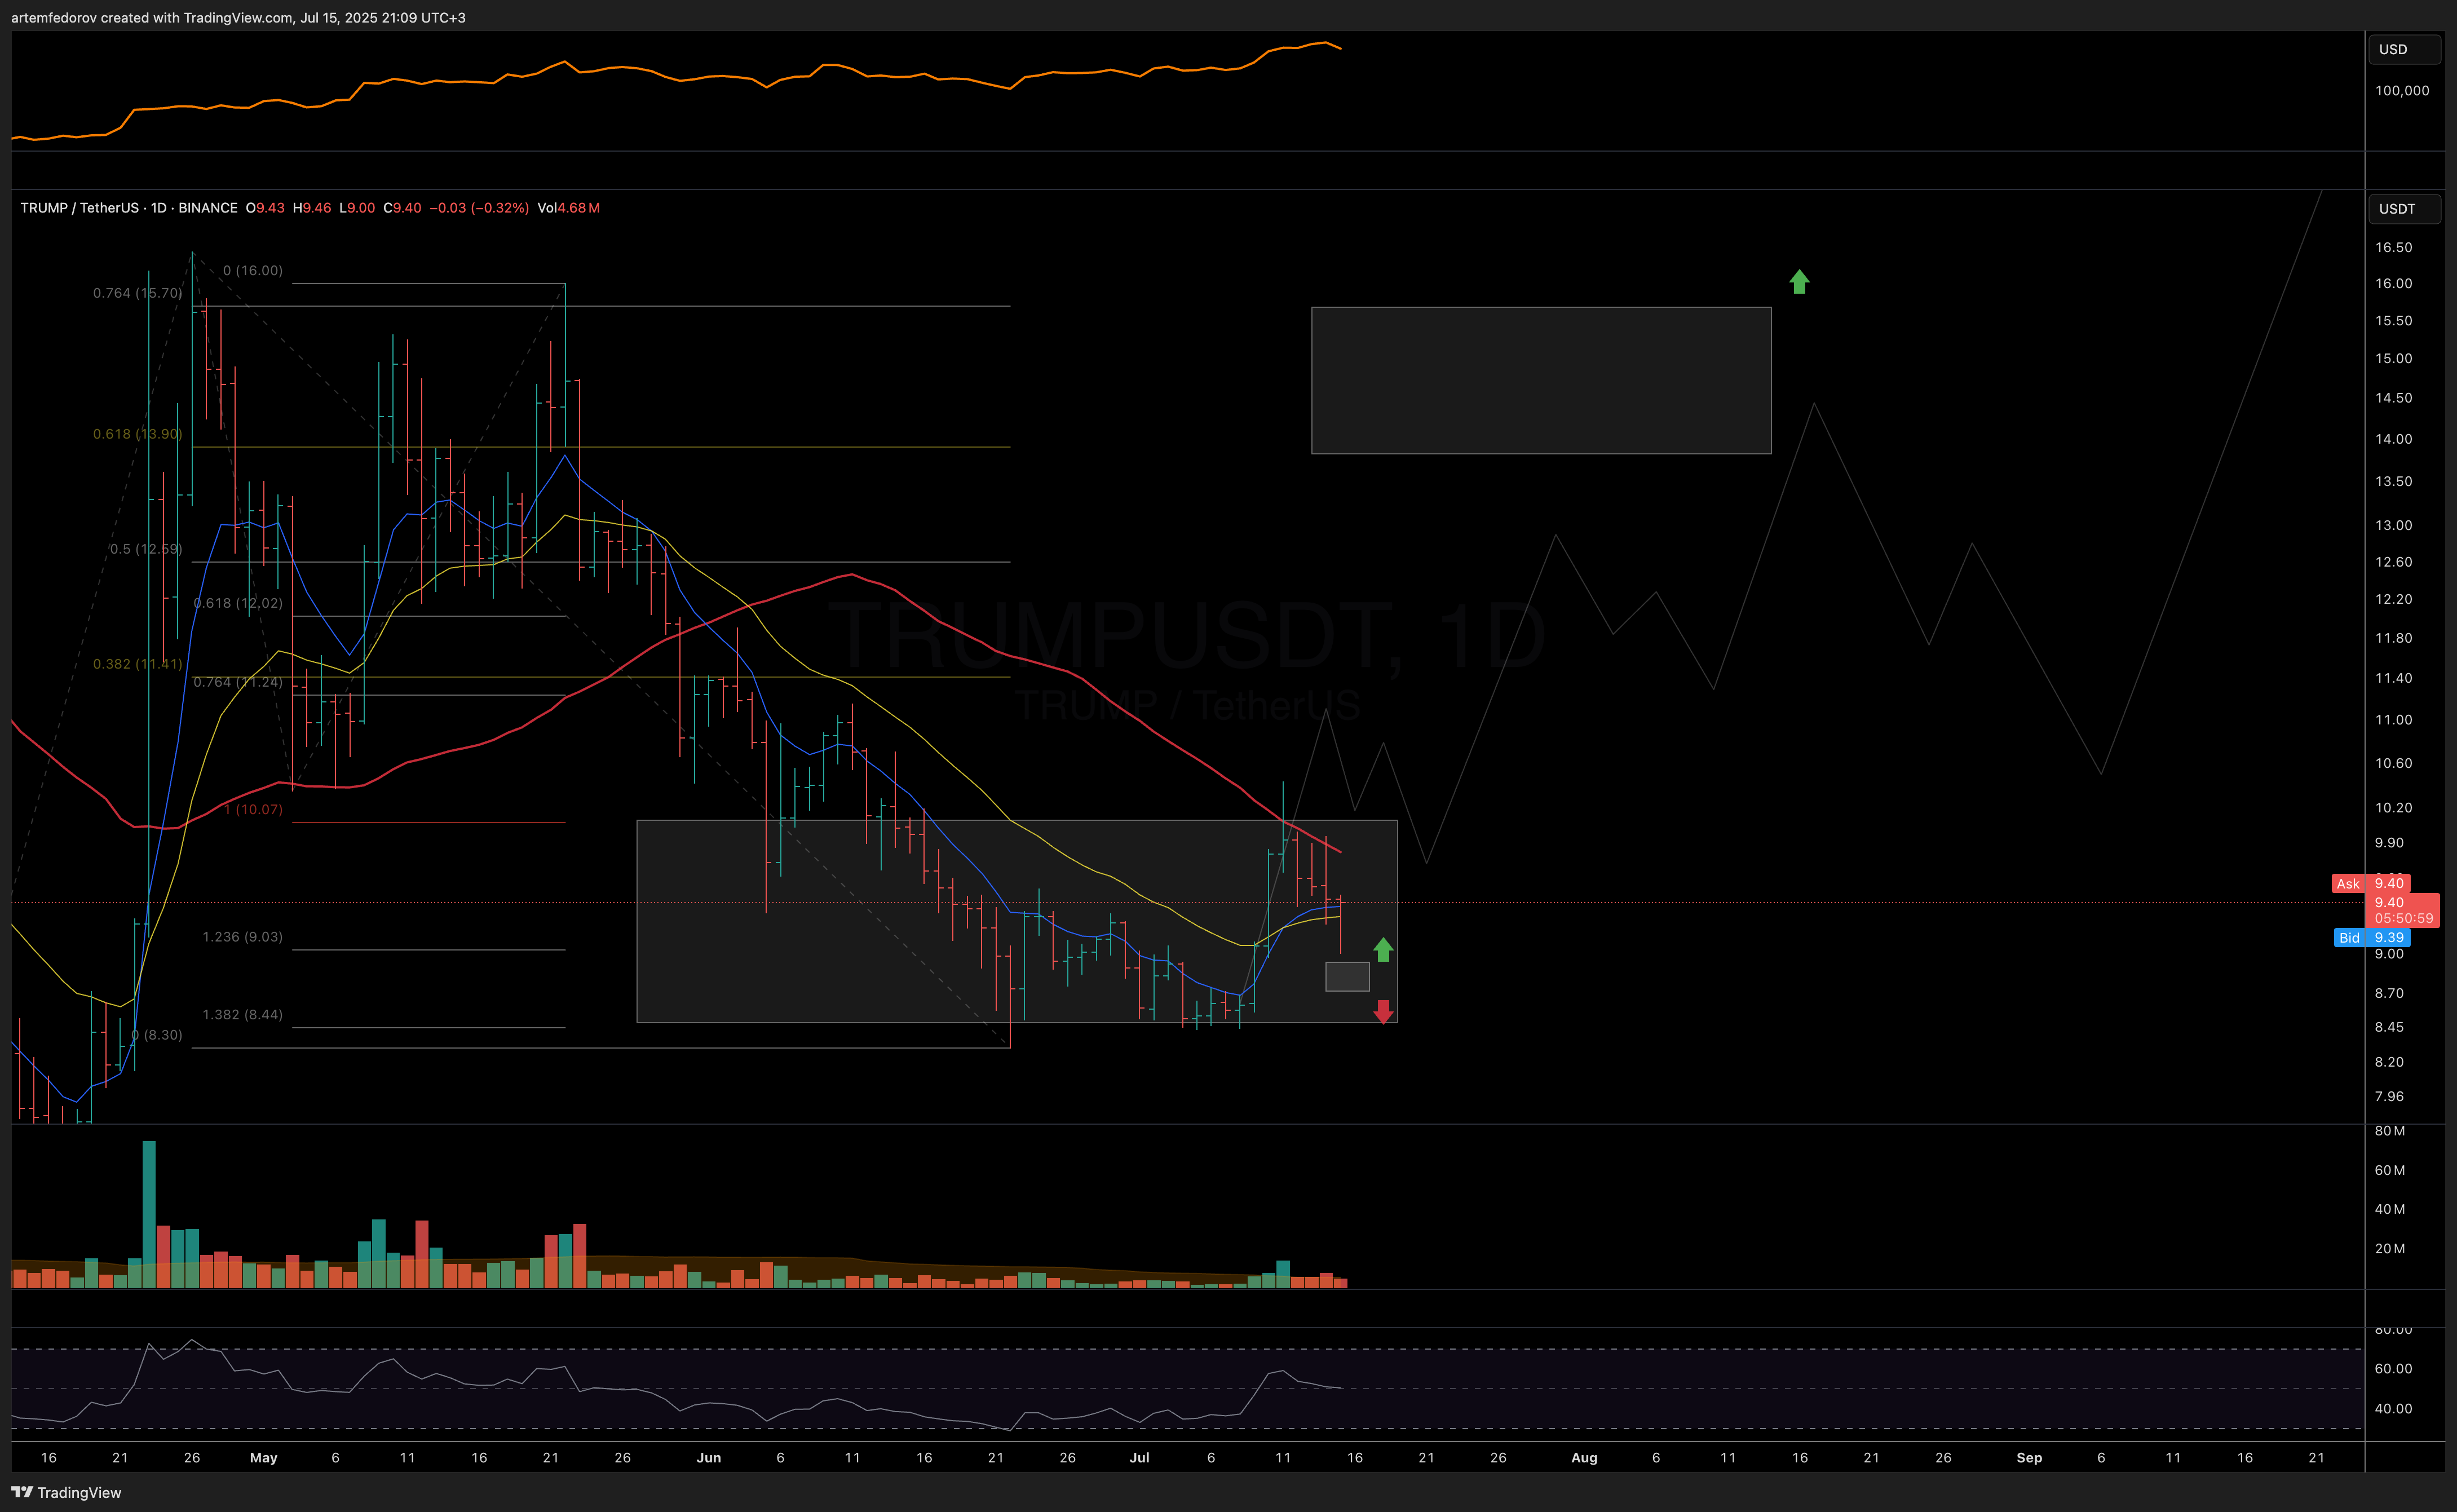Click the high value H9.46 in the legend
This screenshot has height=1512, width=2457.
click(x=312, y=208)
